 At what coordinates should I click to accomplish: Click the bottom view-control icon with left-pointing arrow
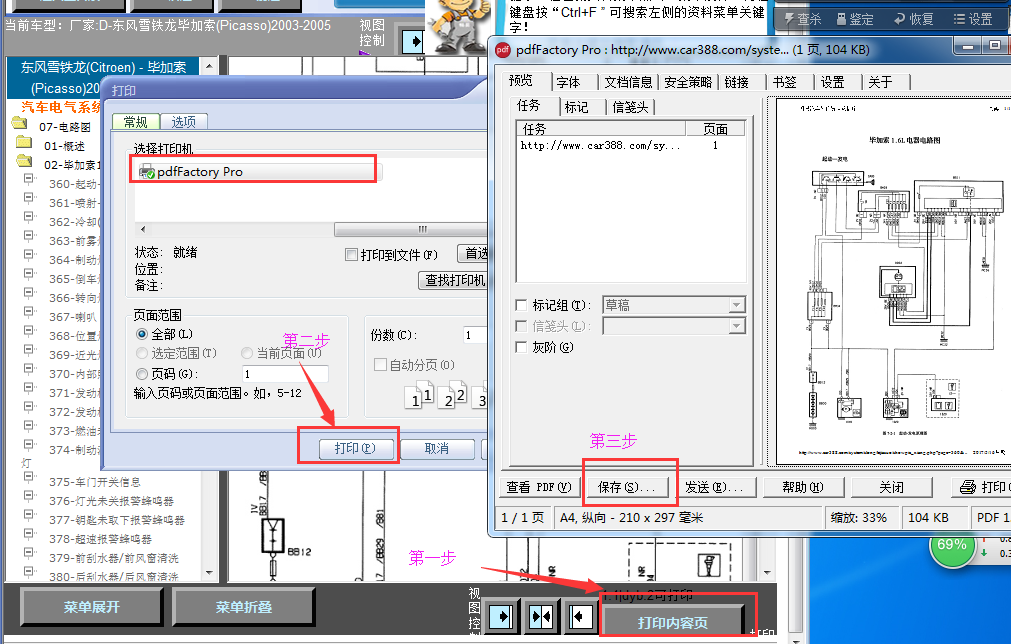580,617
